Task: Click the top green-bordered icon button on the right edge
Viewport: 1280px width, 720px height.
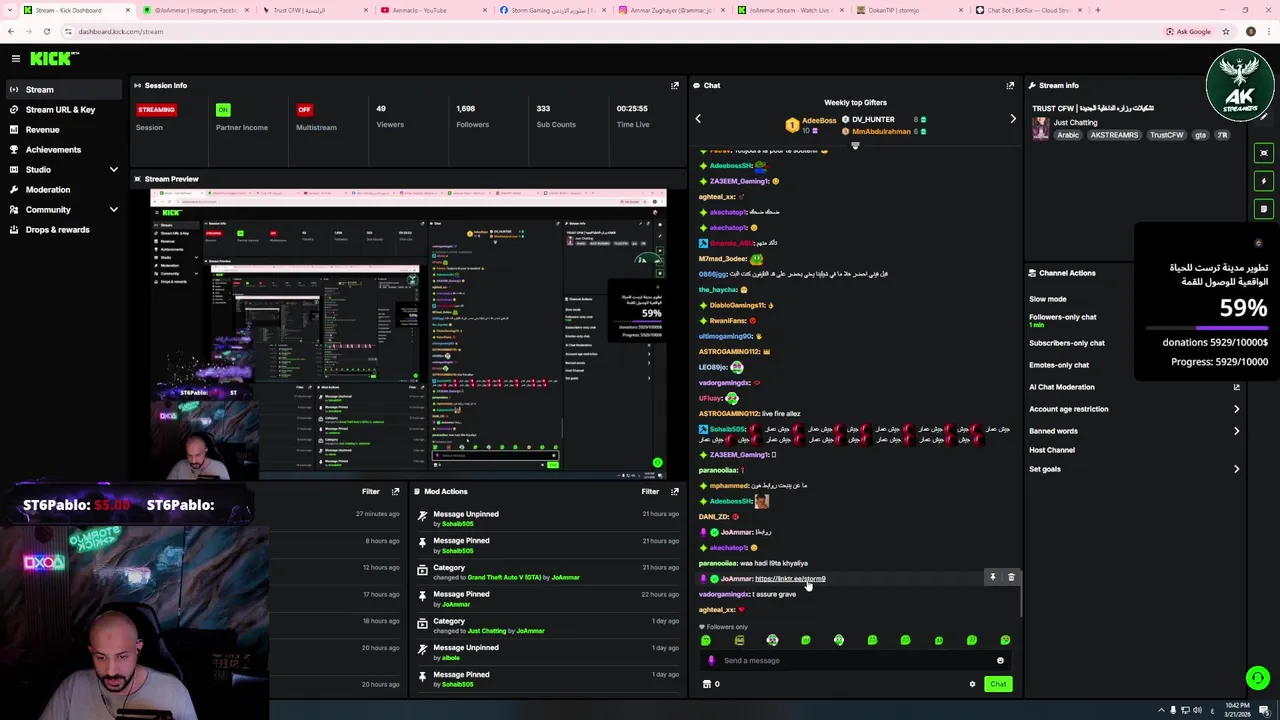Action: coord(1264,153)
